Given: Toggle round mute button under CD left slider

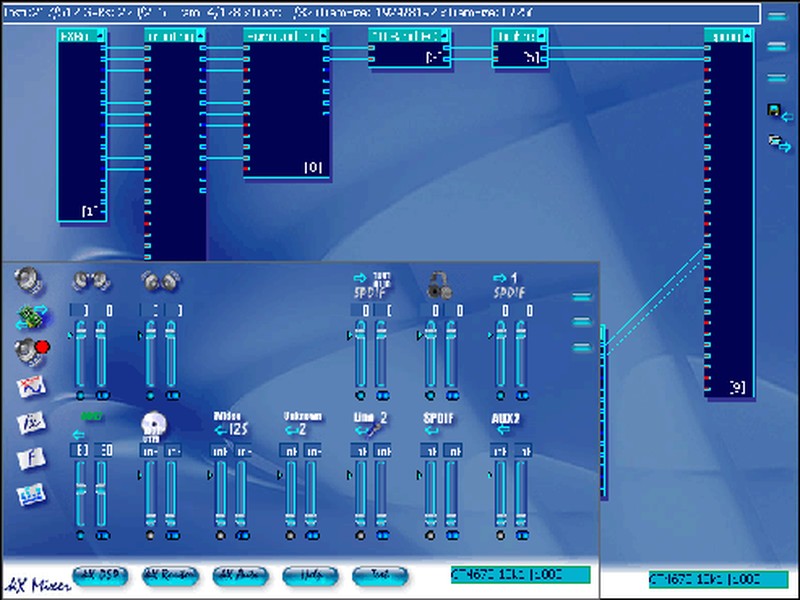Looking at the screenshot, I should coord(149,535).
